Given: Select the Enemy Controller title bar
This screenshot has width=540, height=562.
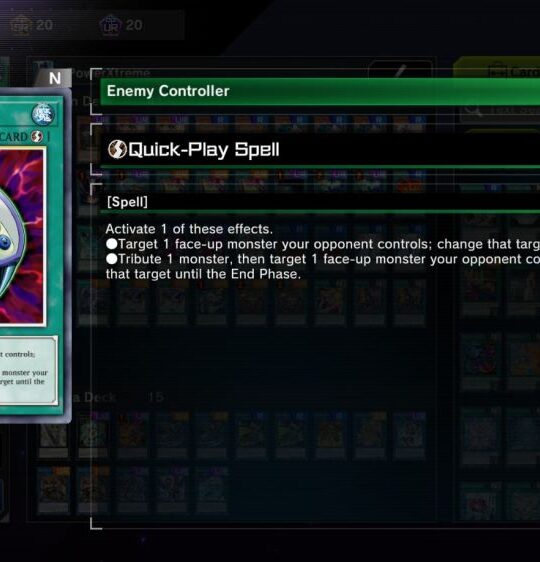Looking at the screenshot, I should (320, 91).
